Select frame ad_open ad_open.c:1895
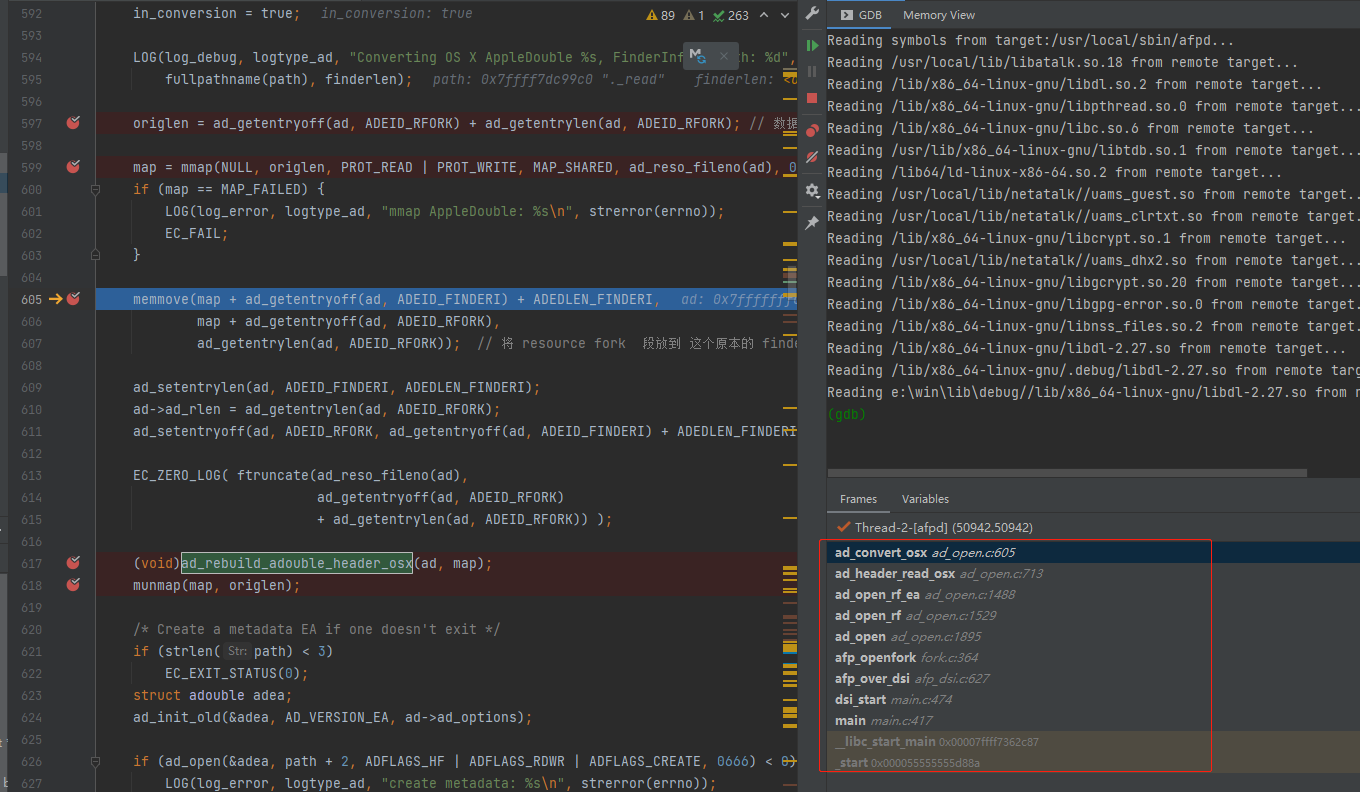Screen dimensions: 1360x792 (1093, 636)
